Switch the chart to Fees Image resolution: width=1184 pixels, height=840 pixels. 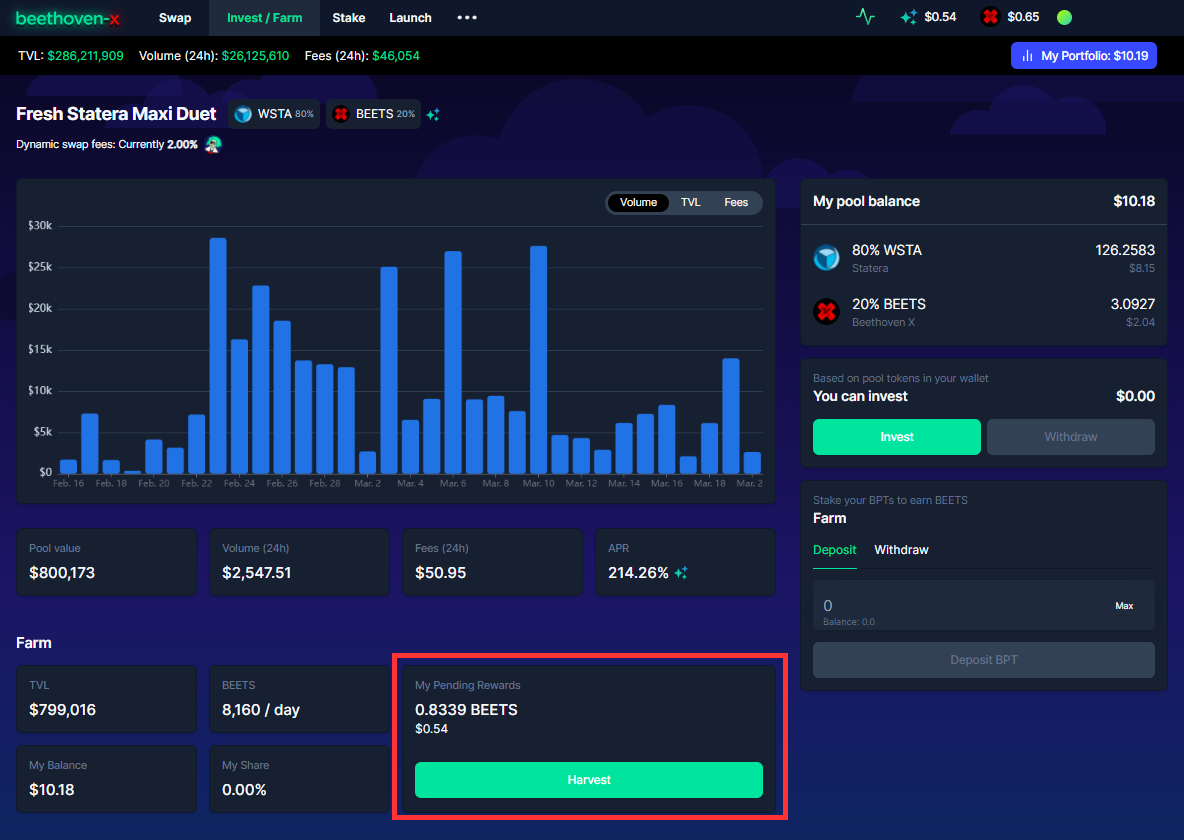tap(735, 202)
